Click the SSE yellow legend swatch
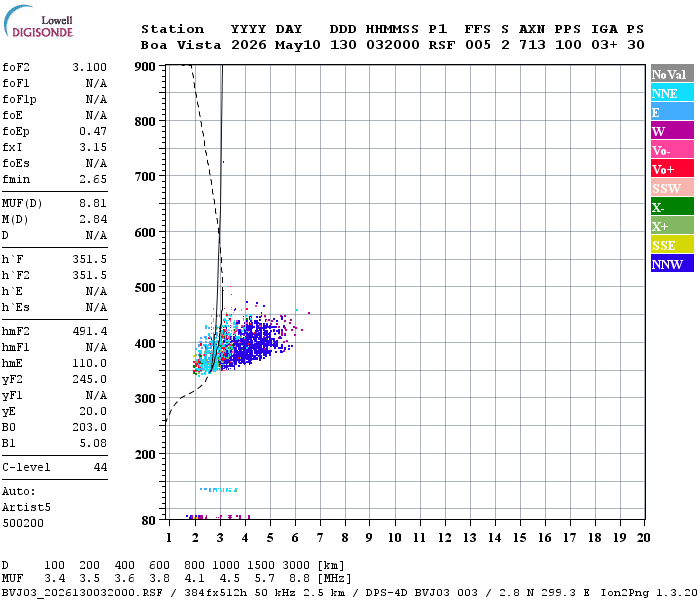The height and width of the screenshot is (600, 700). tap(672, 245)
